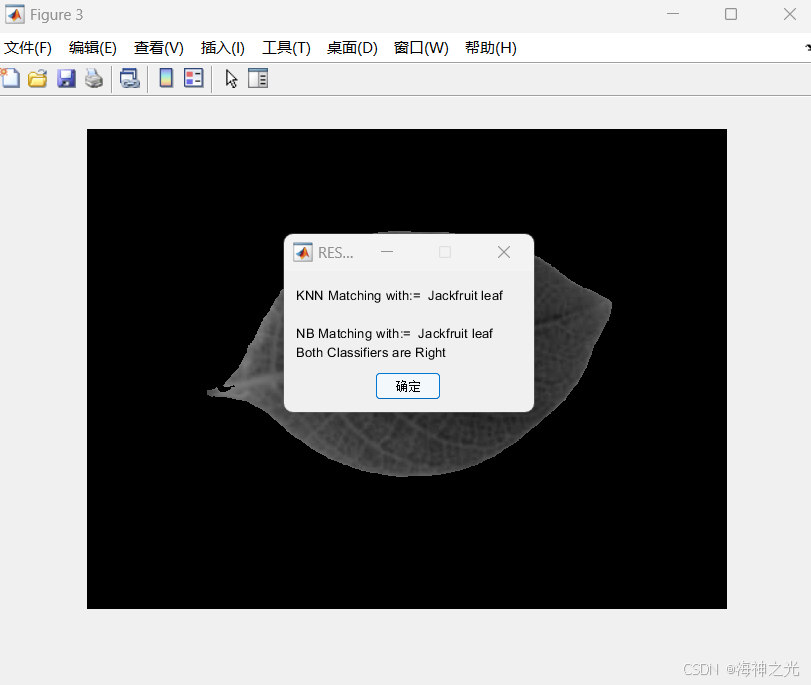Open the 文件(F) menu
The width and height of the screenshot is (811, 685).
[28, 47]
